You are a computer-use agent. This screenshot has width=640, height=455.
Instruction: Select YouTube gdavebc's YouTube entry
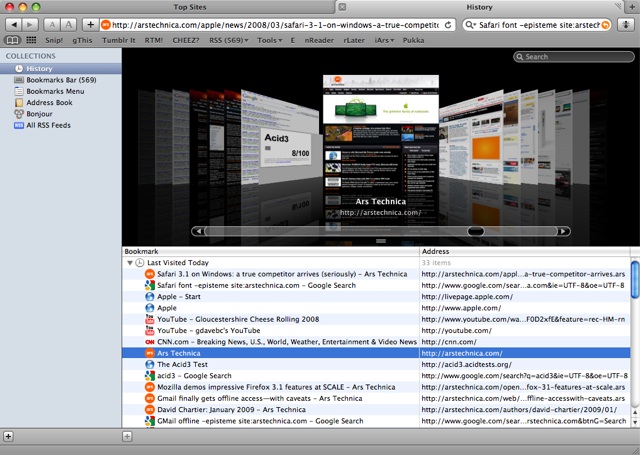(376, 331)
